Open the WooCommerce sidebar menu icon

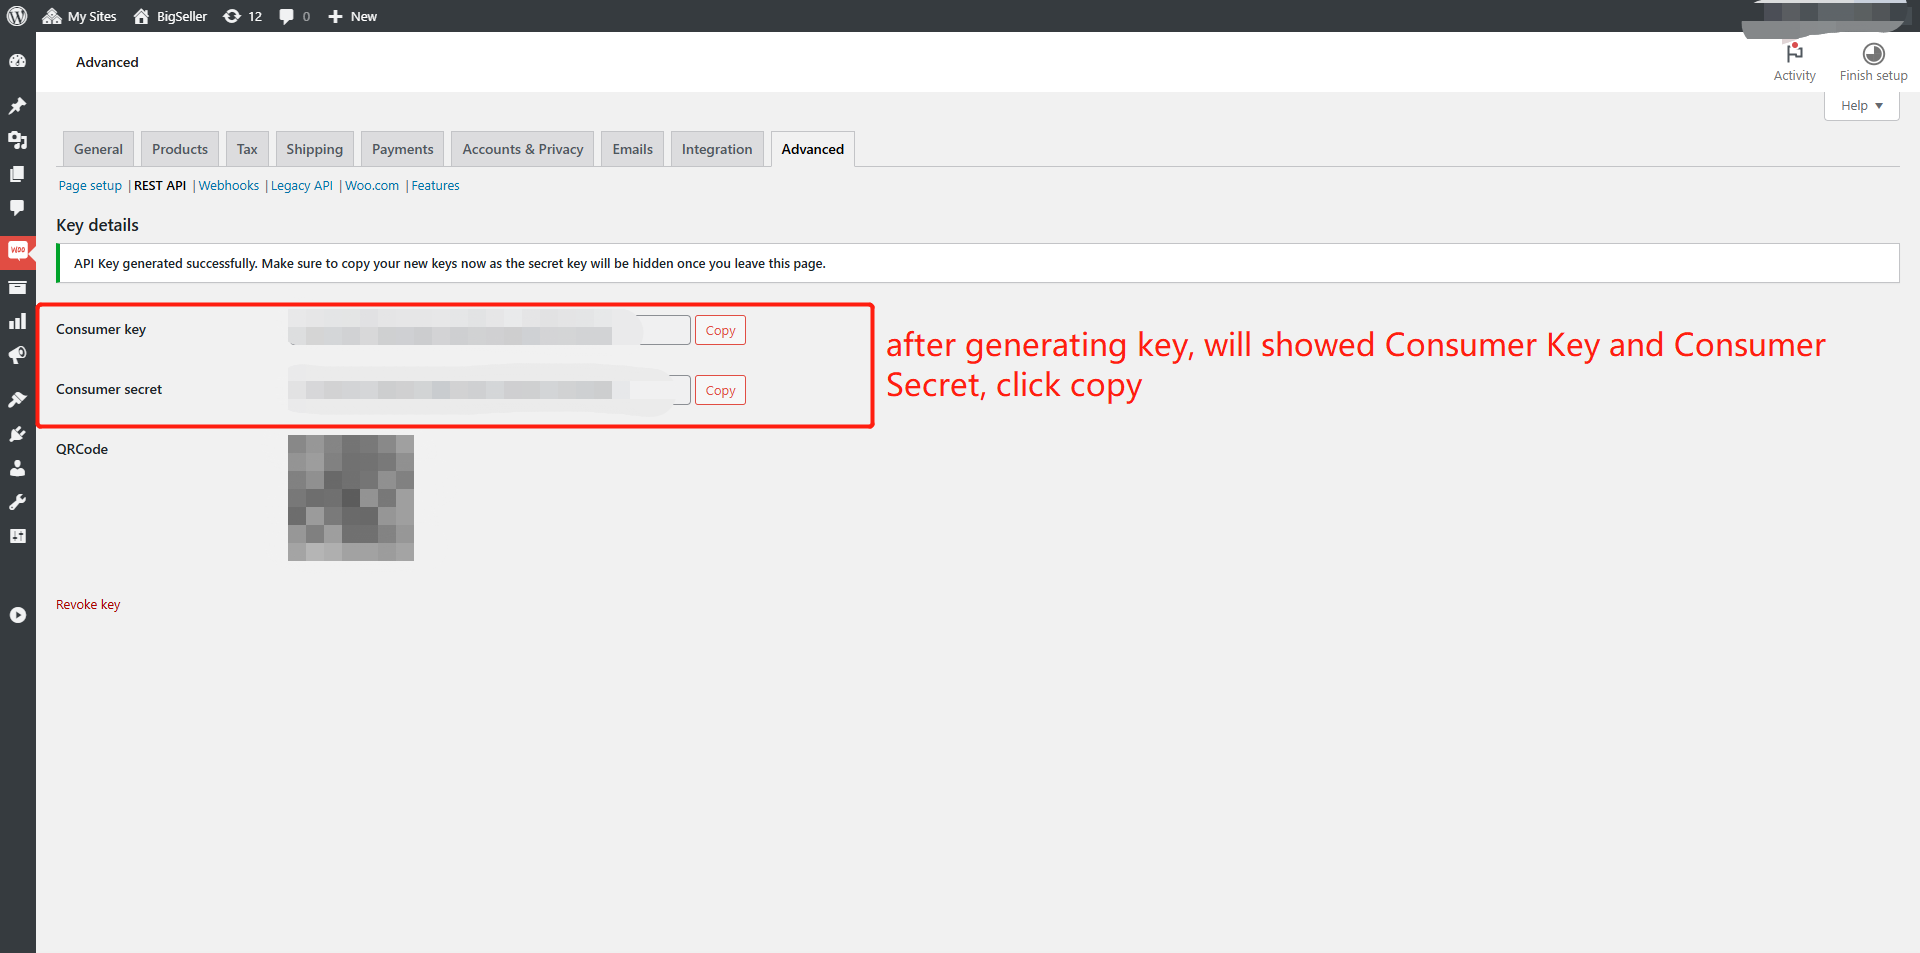tap(17, 250)
